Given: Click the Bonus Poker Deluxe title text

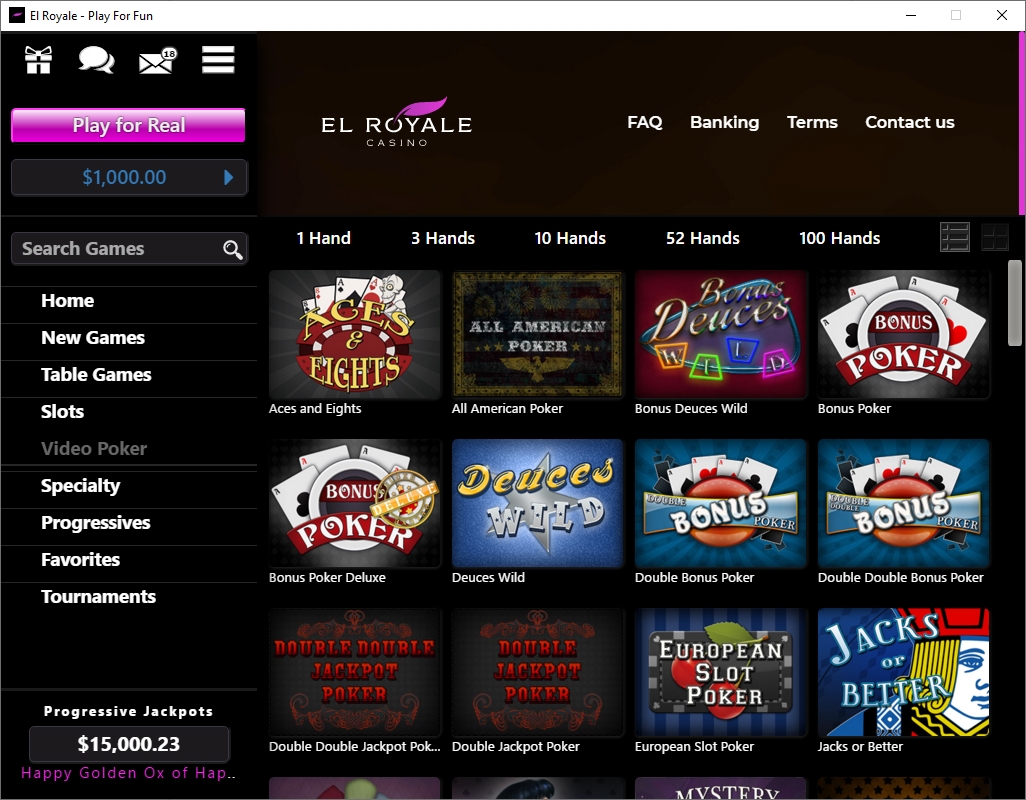Looking at the screenshot, I should pos(327,578).
